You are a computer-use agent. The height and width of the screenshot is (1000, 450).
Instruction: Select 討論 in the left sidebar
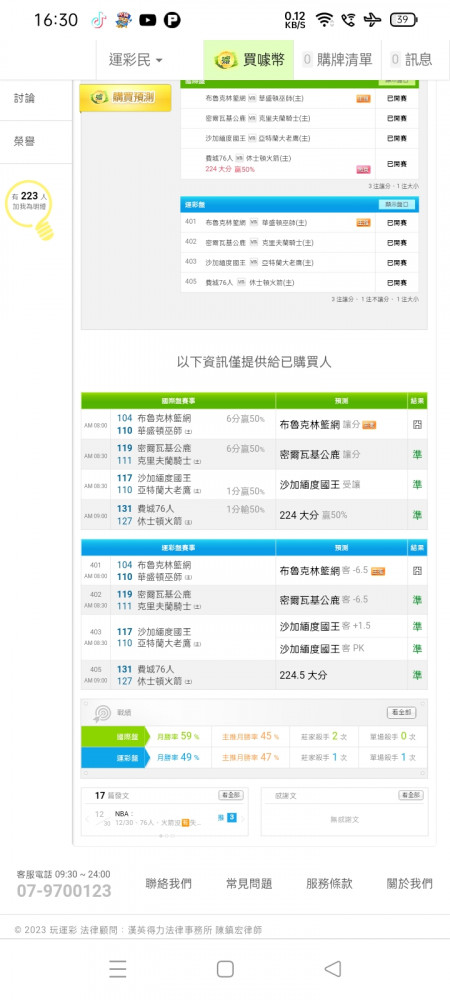[25, 98]
